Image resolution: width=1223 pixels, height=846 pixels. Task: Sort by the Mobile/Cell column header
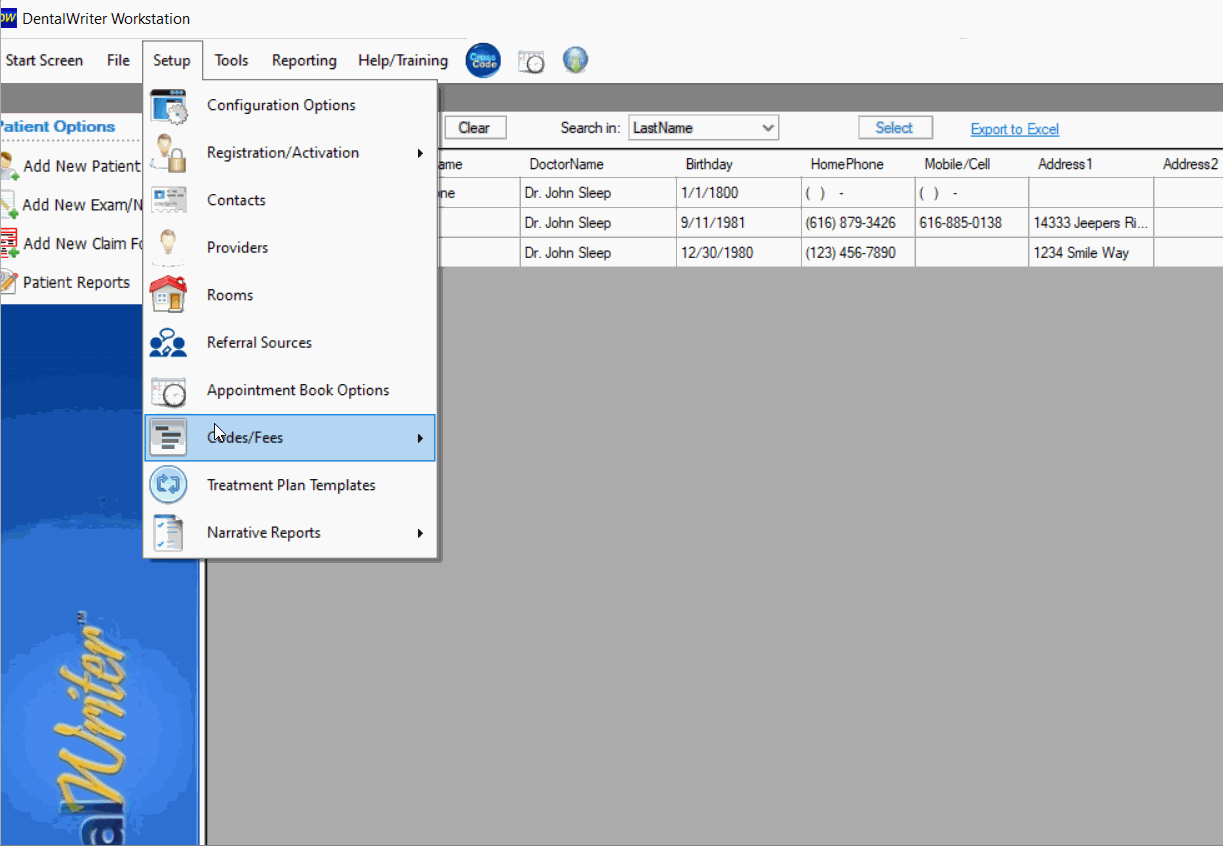pyautogui.click(x=971, y=164)
